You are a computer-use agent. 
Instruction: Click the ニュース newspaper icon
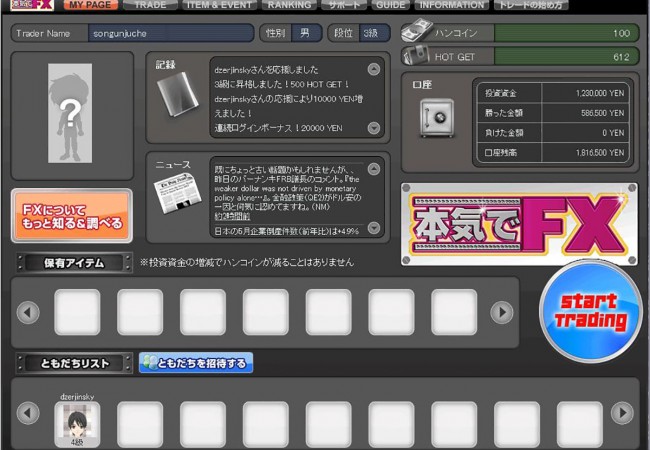tap(177, 193)
